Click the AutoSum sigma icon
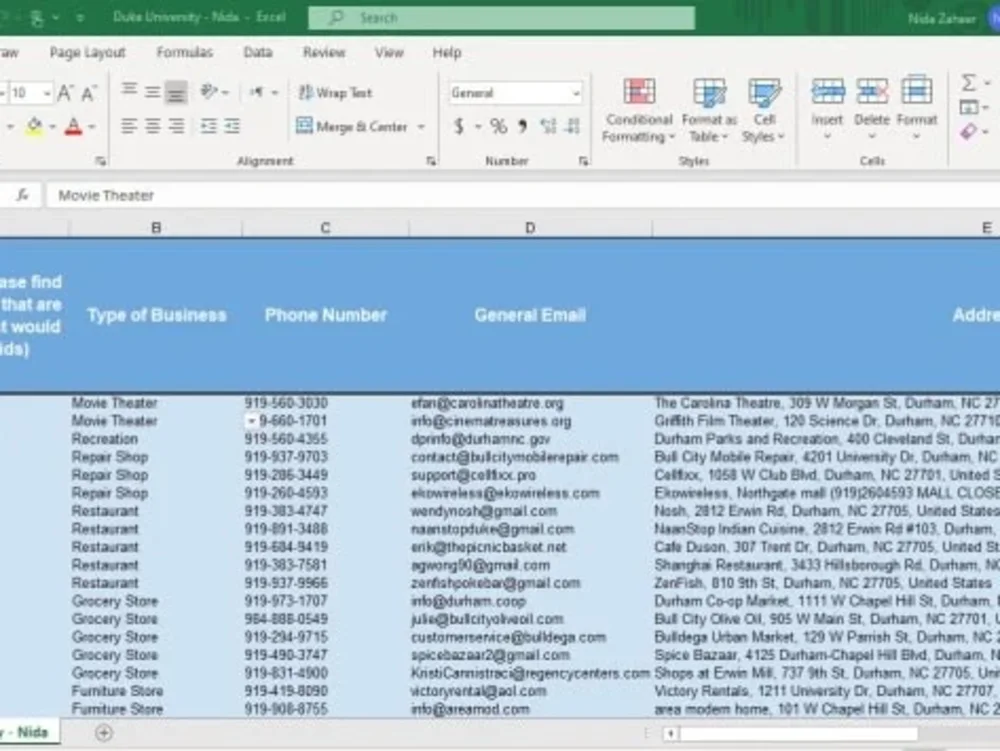1000x751 pixels. point(969,83)
